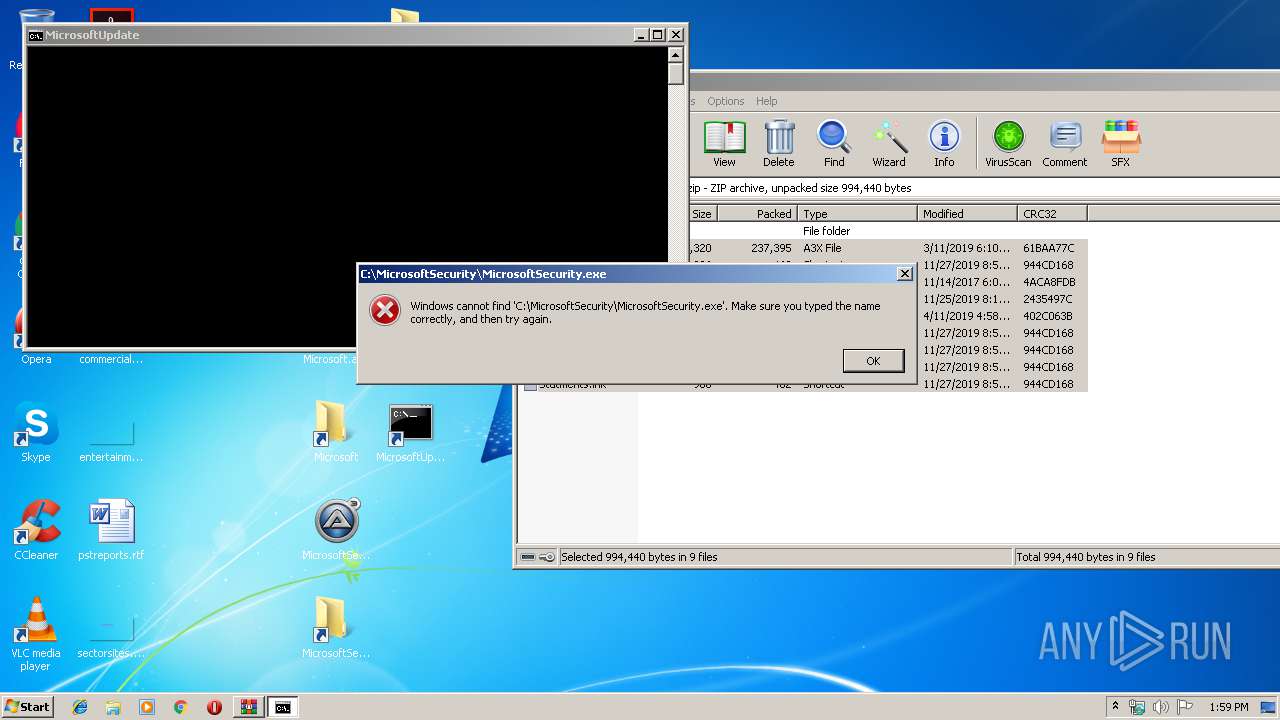This screenshot has width=1280, height=720.
Task: Launch Internet Explorer from the taskbar
Action: pos(80,707)
